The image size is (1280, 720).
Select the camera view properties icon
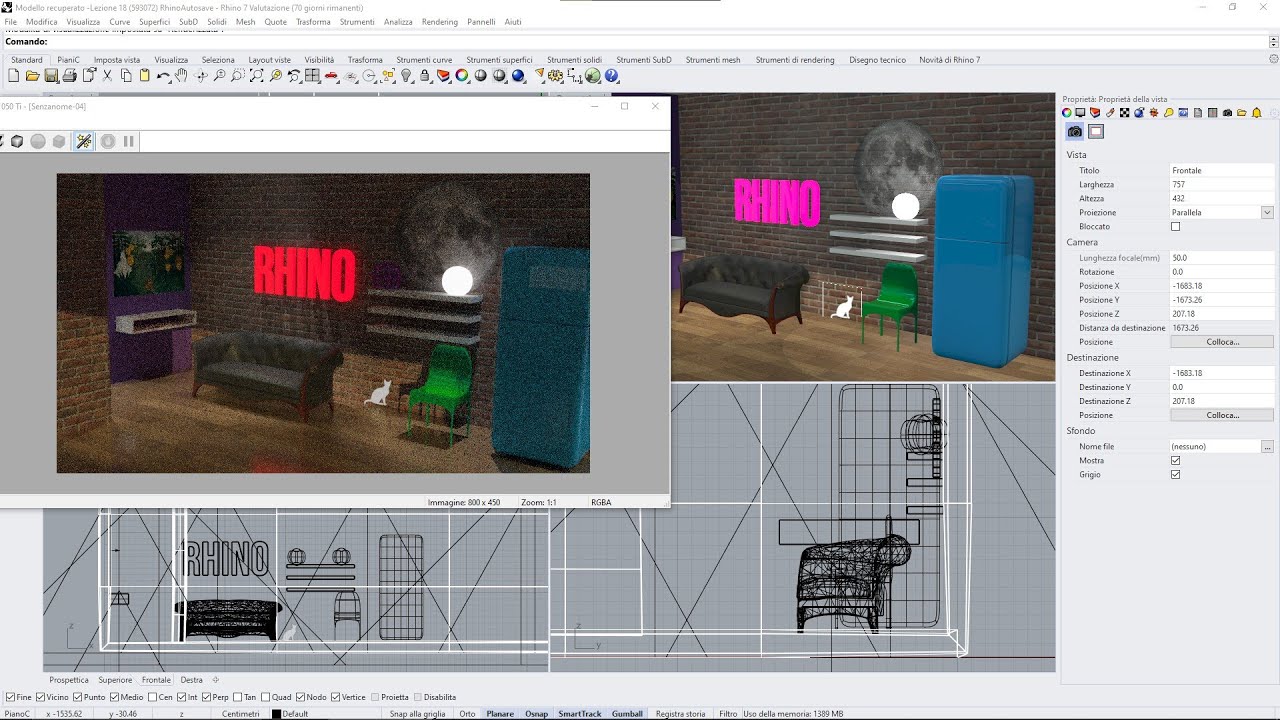(x=1075, y=131)
